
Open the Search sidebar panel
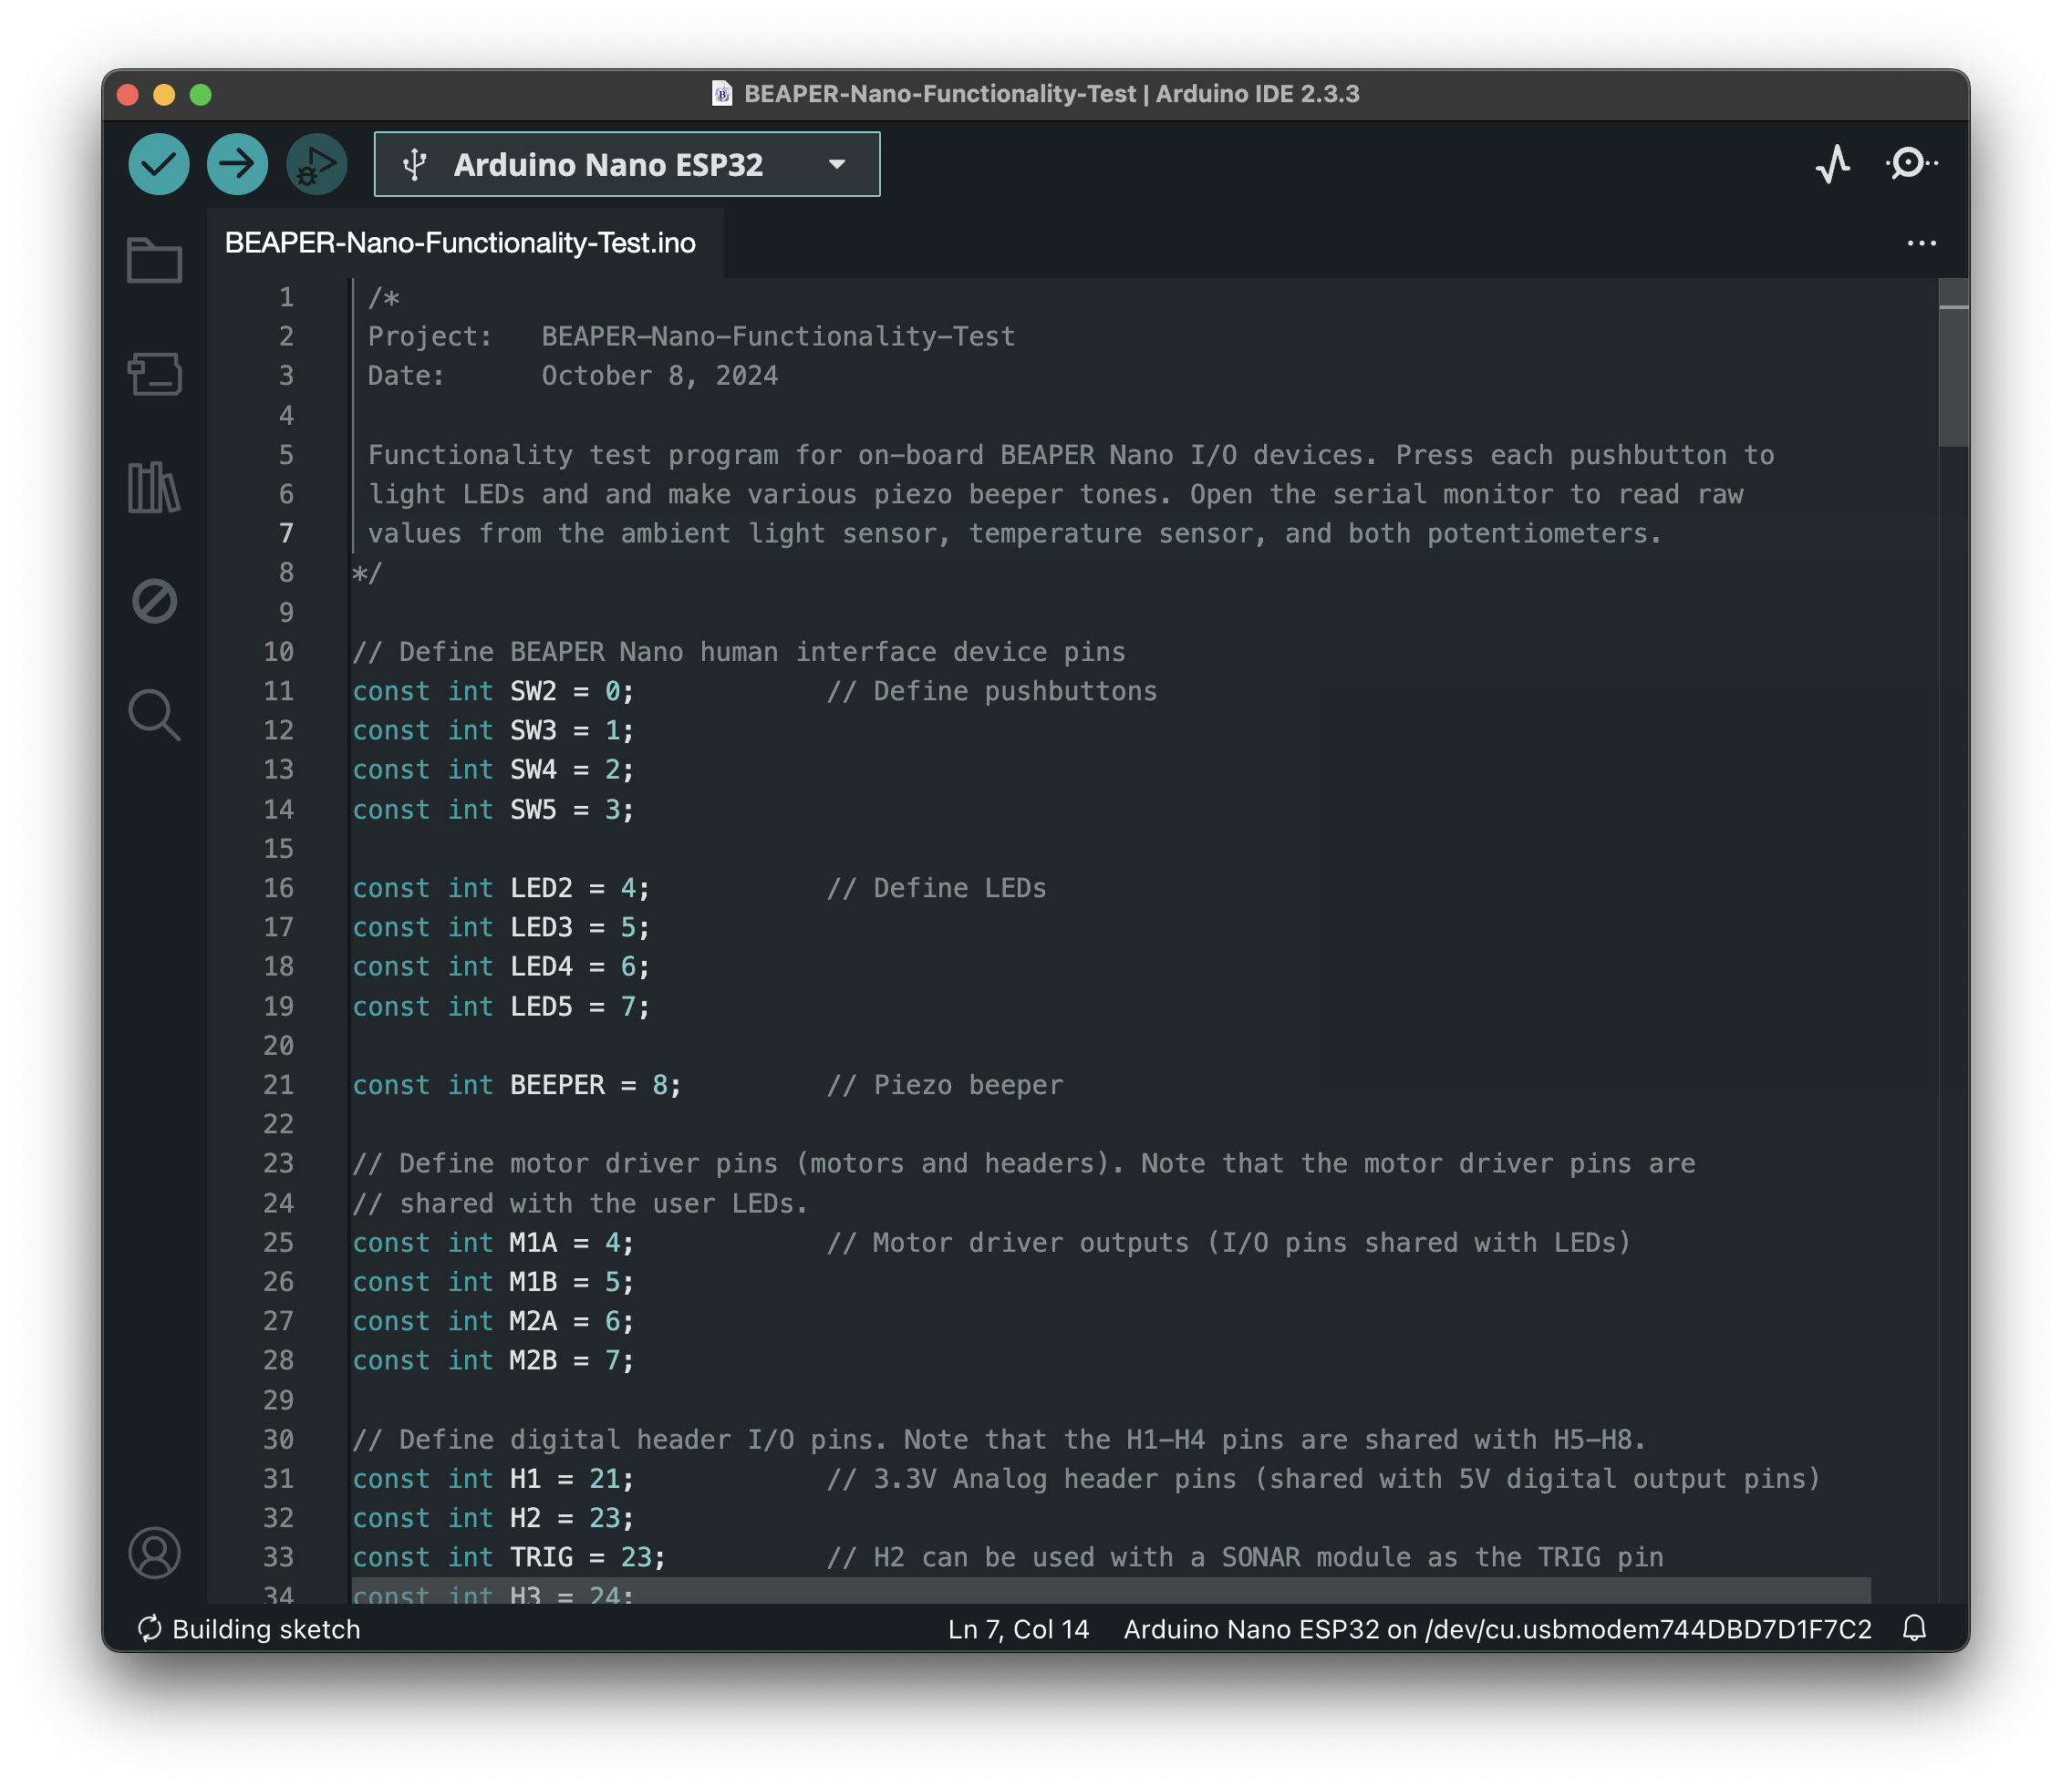(x=155, y=715)
